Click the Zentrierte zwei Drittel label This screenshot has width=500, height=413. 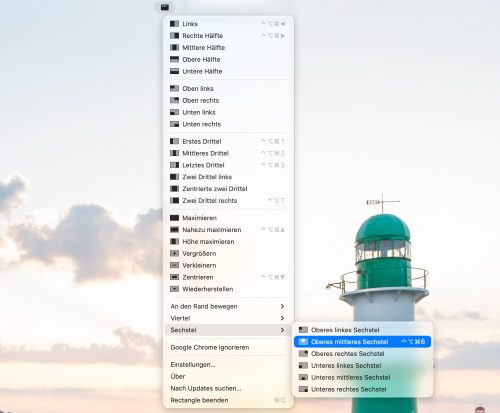click(215, 189)
